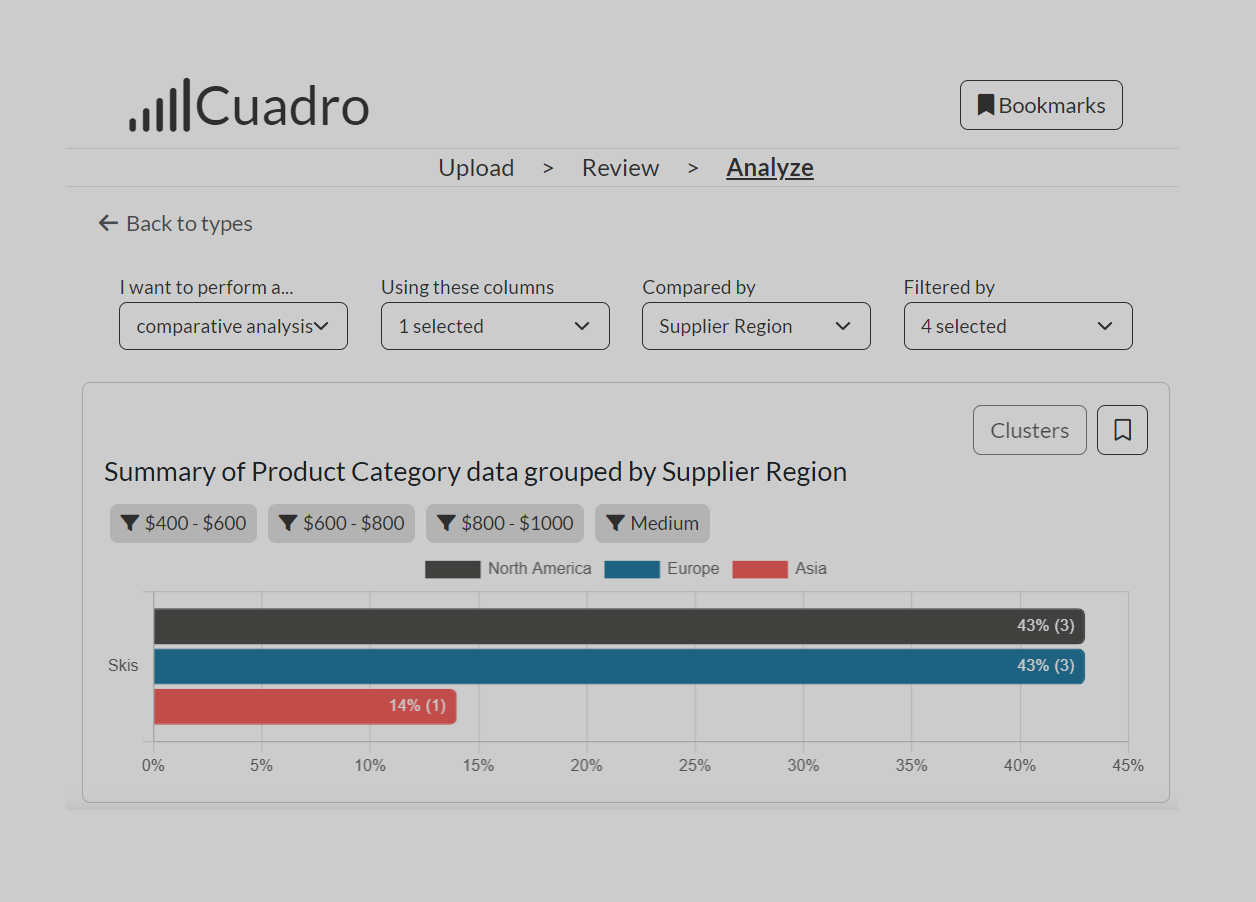The width and height of the screenshot is (1256, 902).
Task: Click the Medium filter chip
Action: pyautogui.click(x=652, y=523)
